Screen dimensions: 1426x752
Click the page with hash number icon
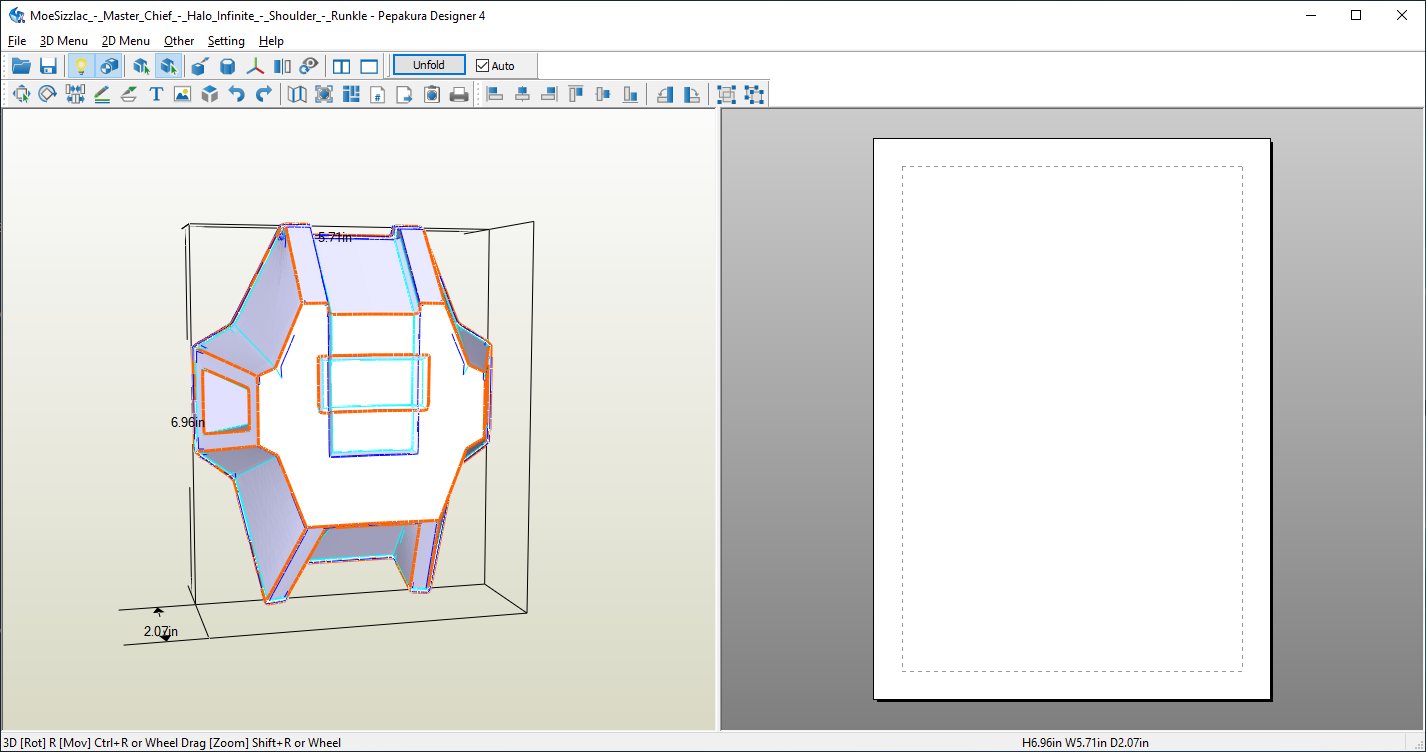[378, 94]
